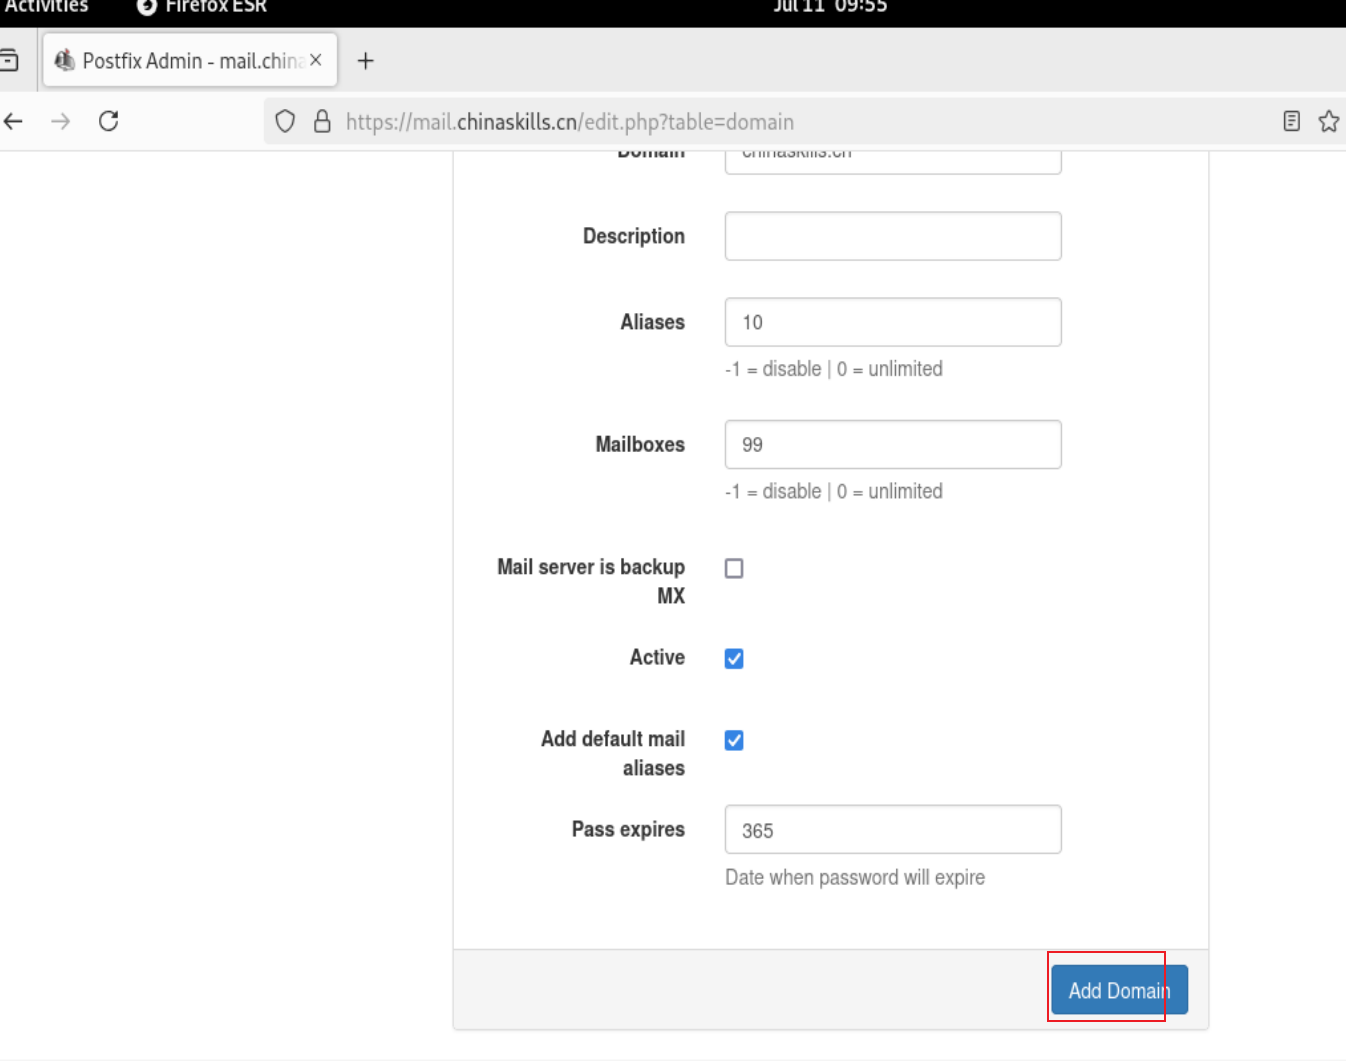This screenshot has height=1061, width=1346.
Task: Open the Firefox ESR application menu
Action: point(202,7)
